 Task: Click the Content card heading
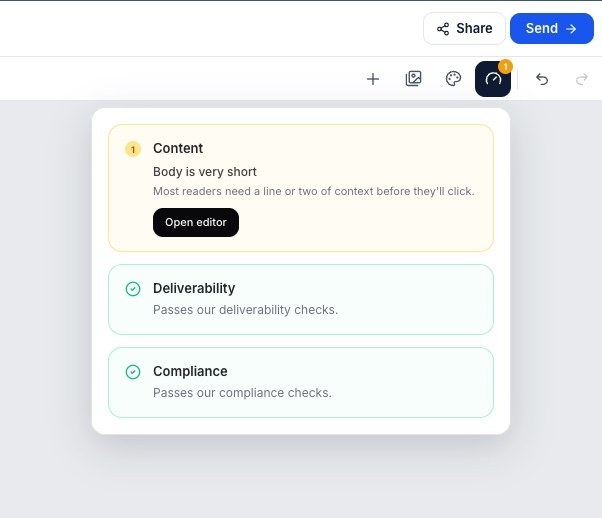point(178,148)
